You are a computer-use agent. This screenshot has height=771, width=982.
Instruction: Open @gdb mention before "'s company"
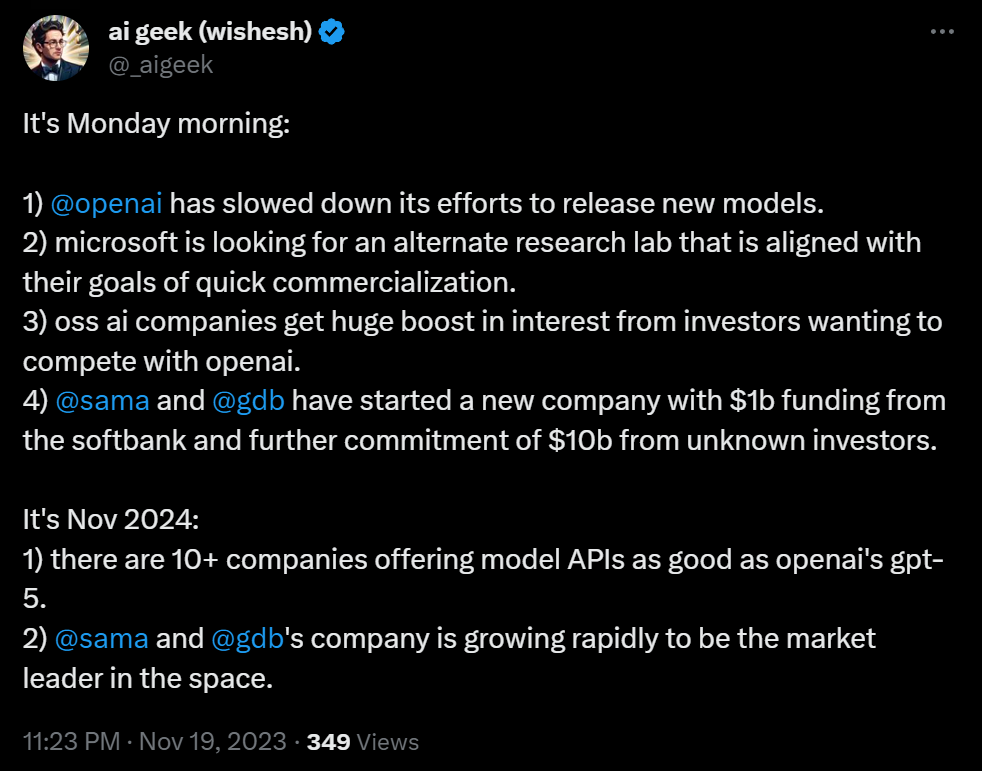pos(247,639)
